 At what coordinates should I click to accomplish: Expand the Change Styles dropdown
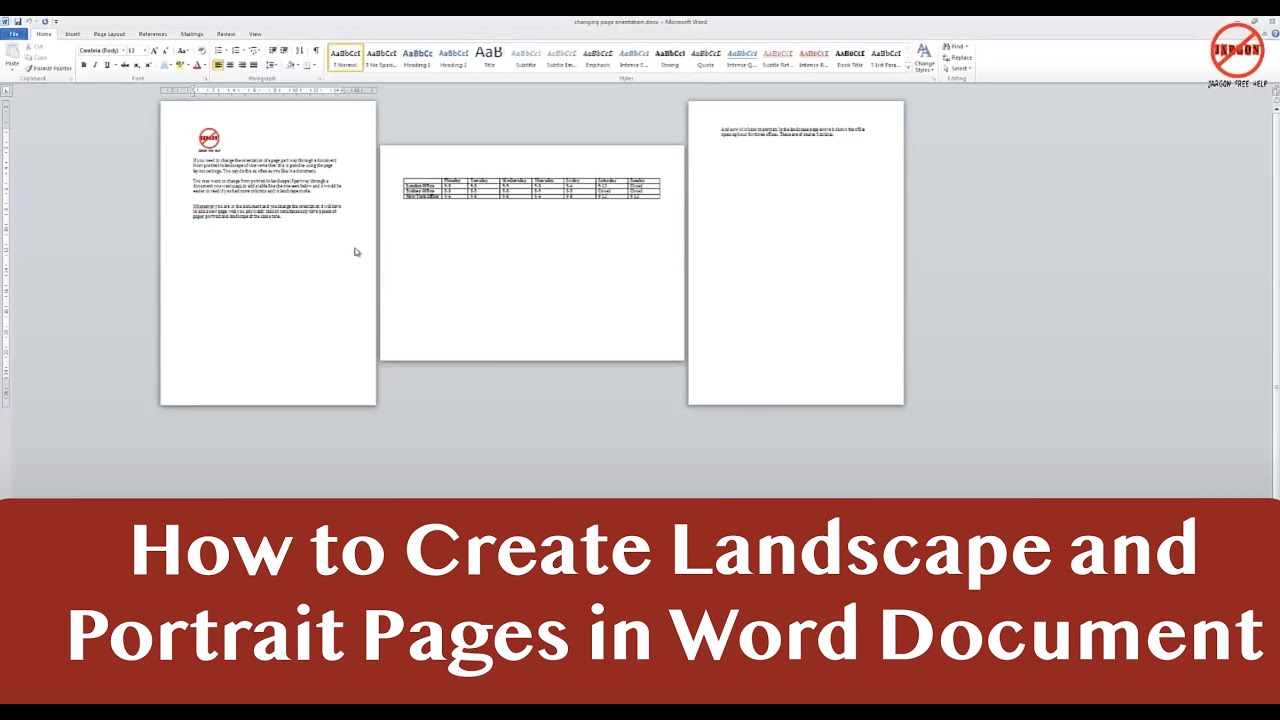click(x=923, y=60)
